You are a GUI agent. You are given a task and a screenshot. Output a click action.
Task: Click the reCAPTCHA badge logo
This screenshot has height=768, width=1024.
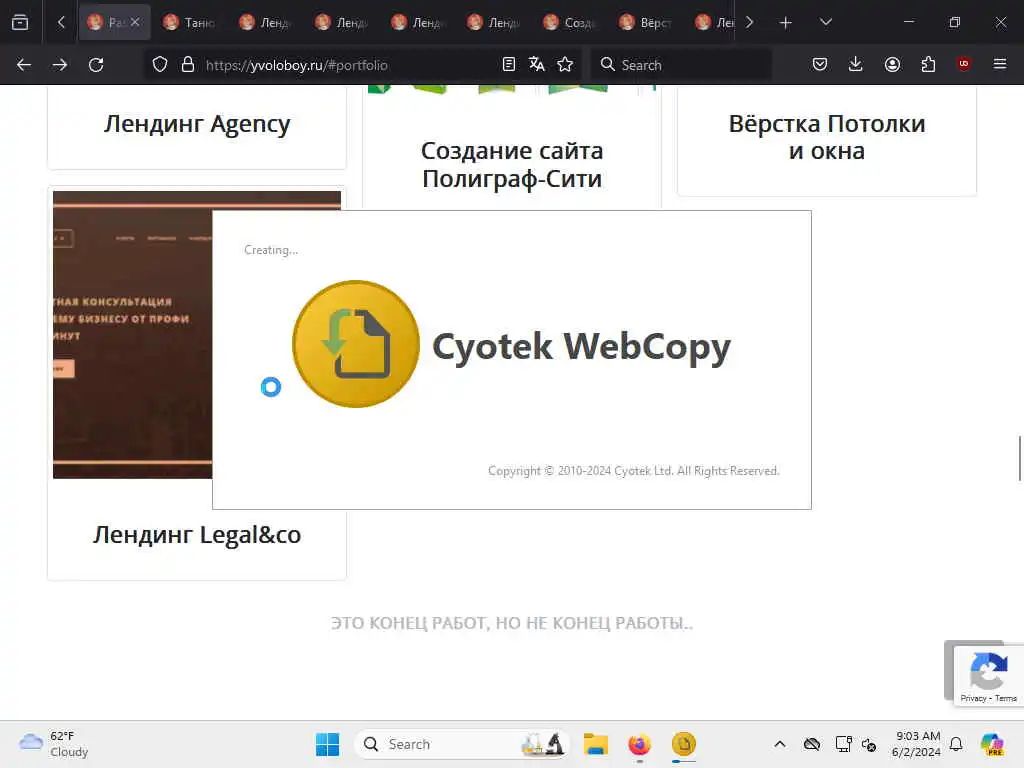pos(989,671)
